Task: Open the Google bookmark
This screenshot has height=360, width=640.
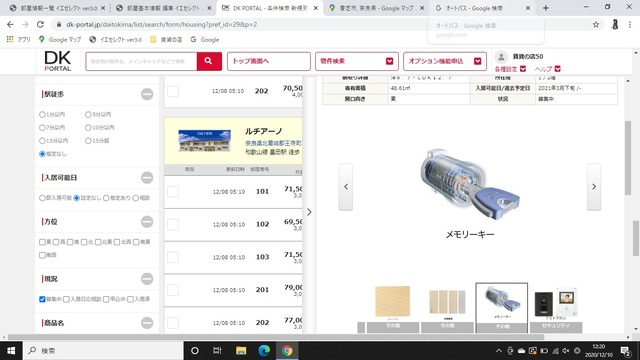Action: tap(205, 40)
